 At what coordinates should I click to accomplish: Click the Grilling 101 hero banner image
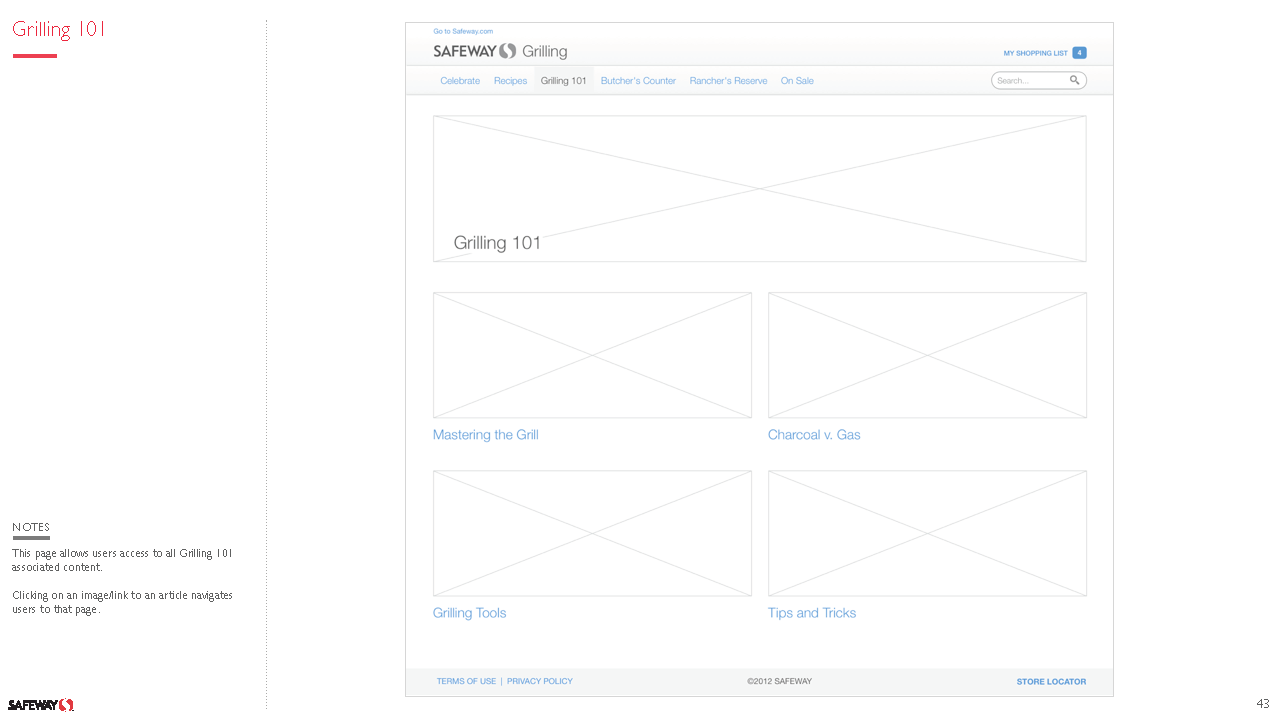click(759, 189)
